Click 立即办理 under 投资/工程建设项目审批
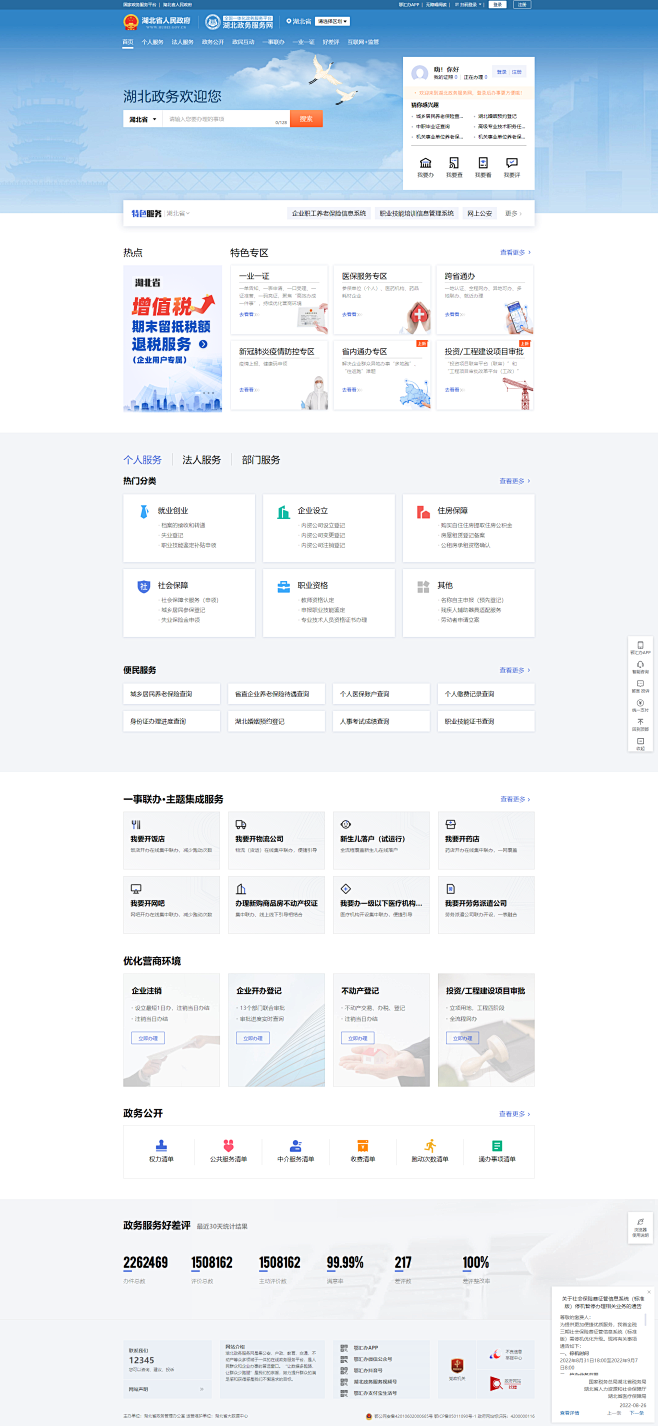Viewport: 658px width, 1426px height. tap(463, 1038)
